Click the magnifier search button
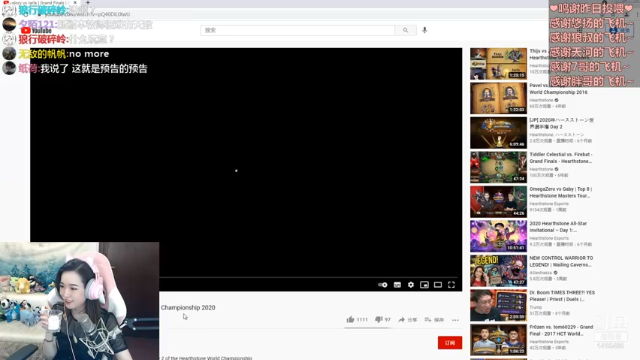 click(405, 30)
